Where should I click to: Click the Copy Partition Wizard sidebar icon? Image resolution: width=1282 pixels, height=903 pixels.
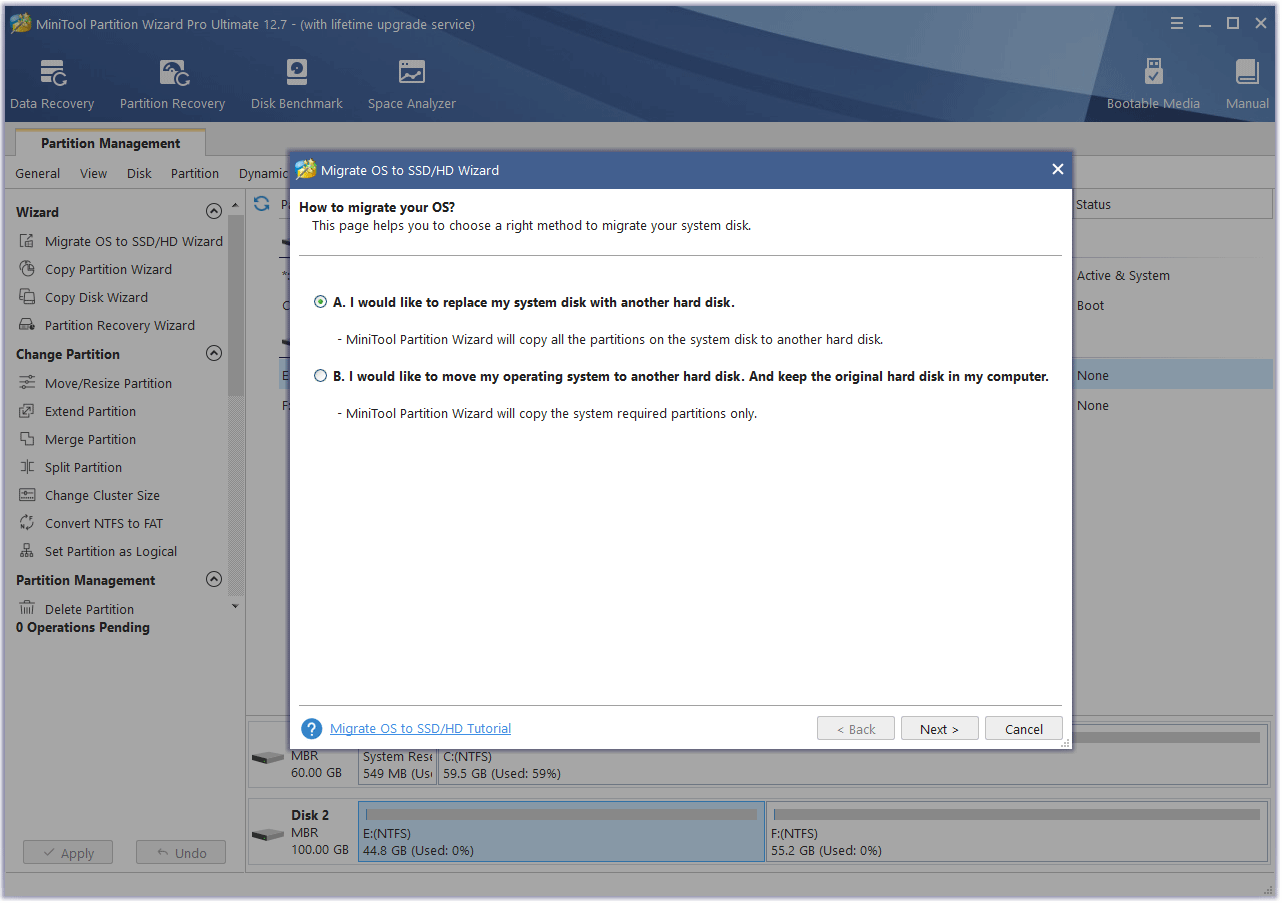[x=27, y=269]
